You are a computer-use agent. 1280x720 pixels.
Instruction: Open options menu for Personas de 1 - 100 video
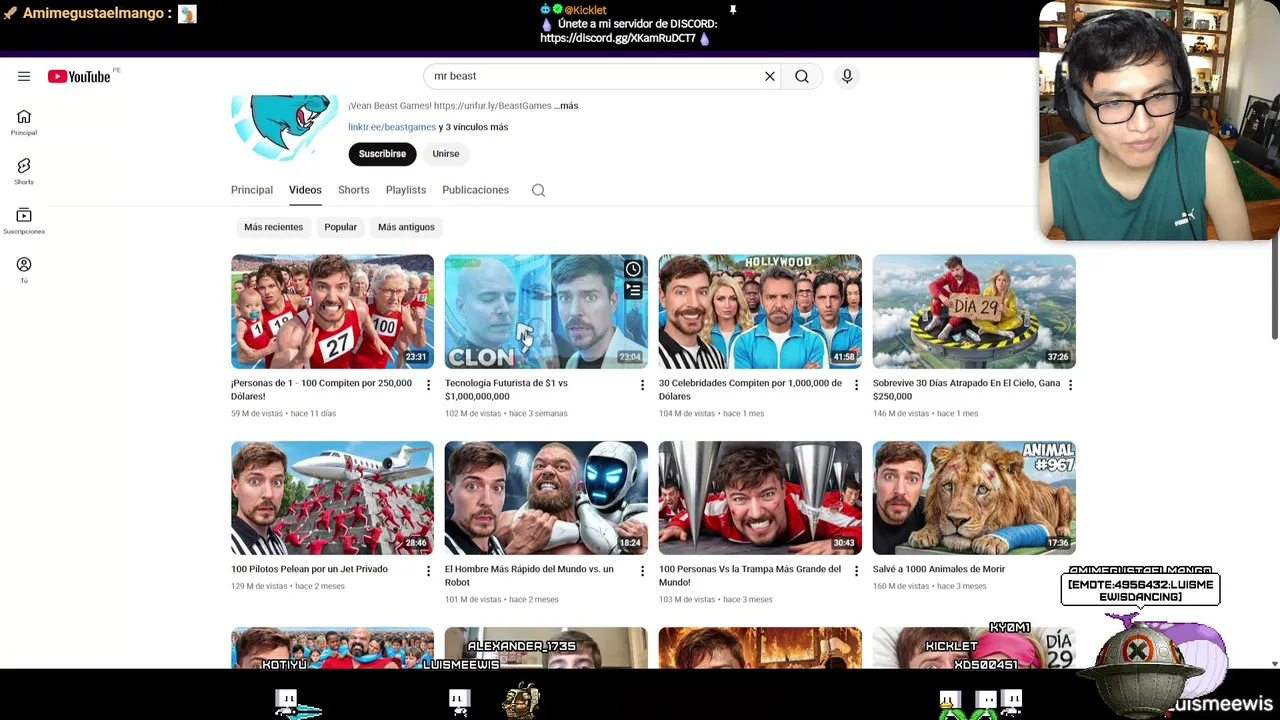point(428,385)
